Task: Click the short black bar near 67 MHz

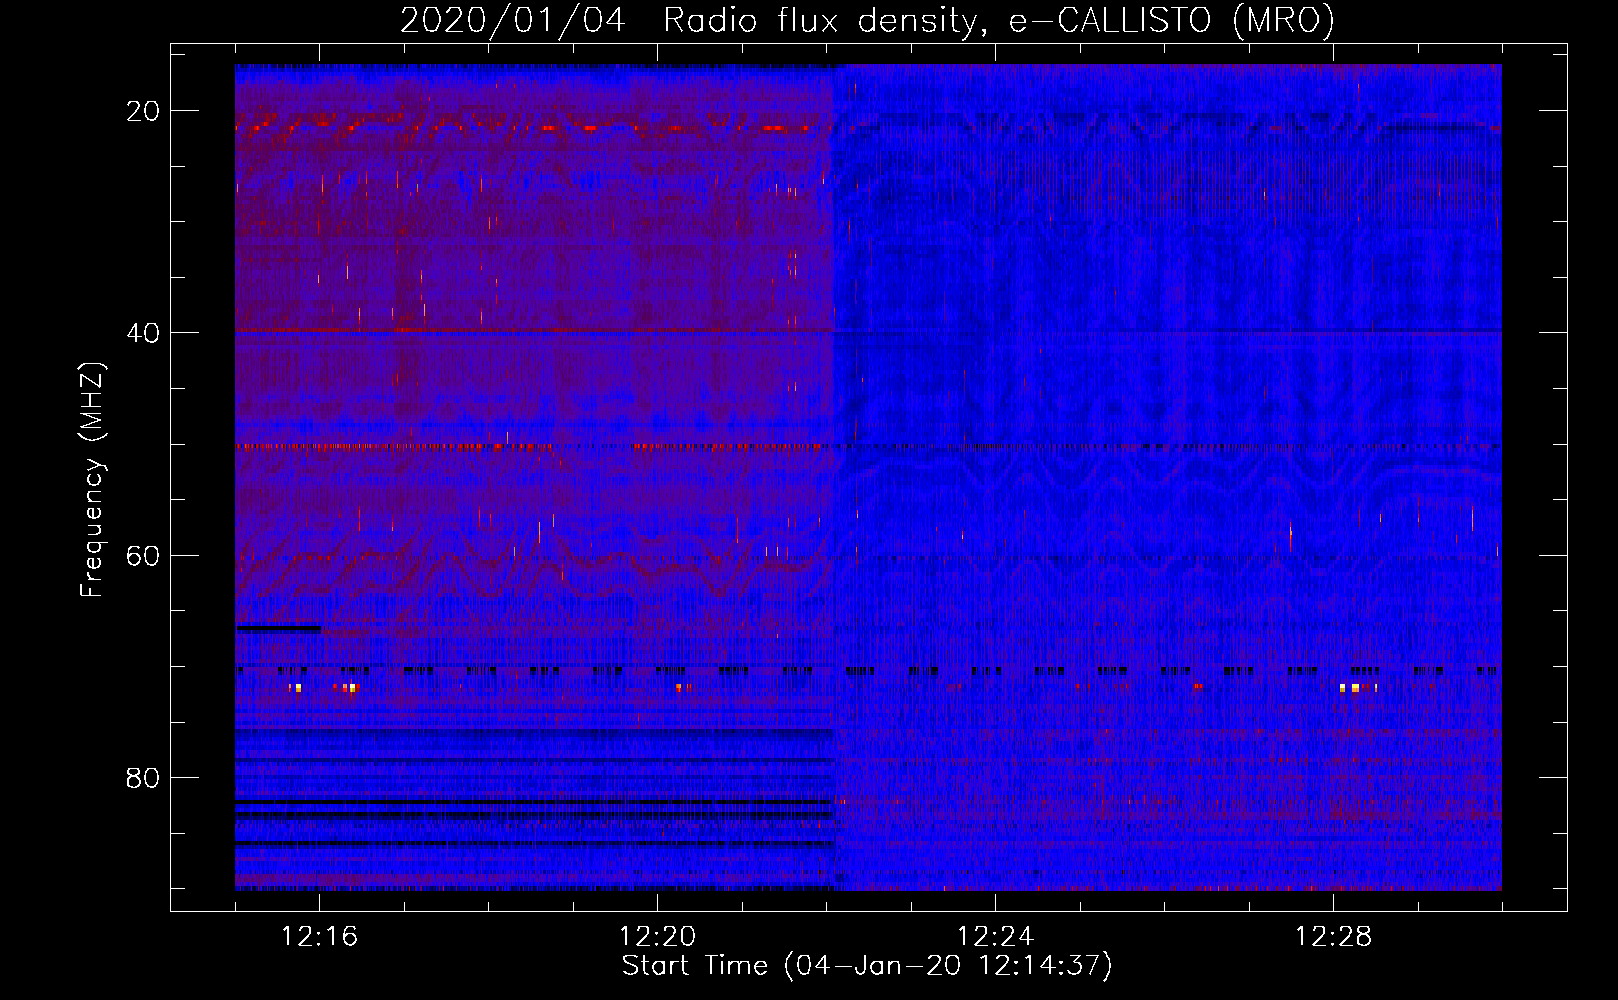Action: [x=278, y=629]
